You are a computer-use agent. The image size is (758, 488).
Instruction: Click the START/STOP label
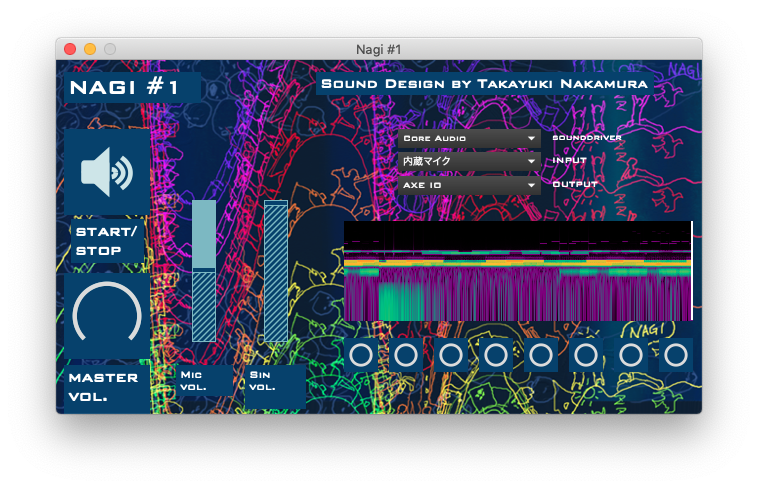pos(107,241)
